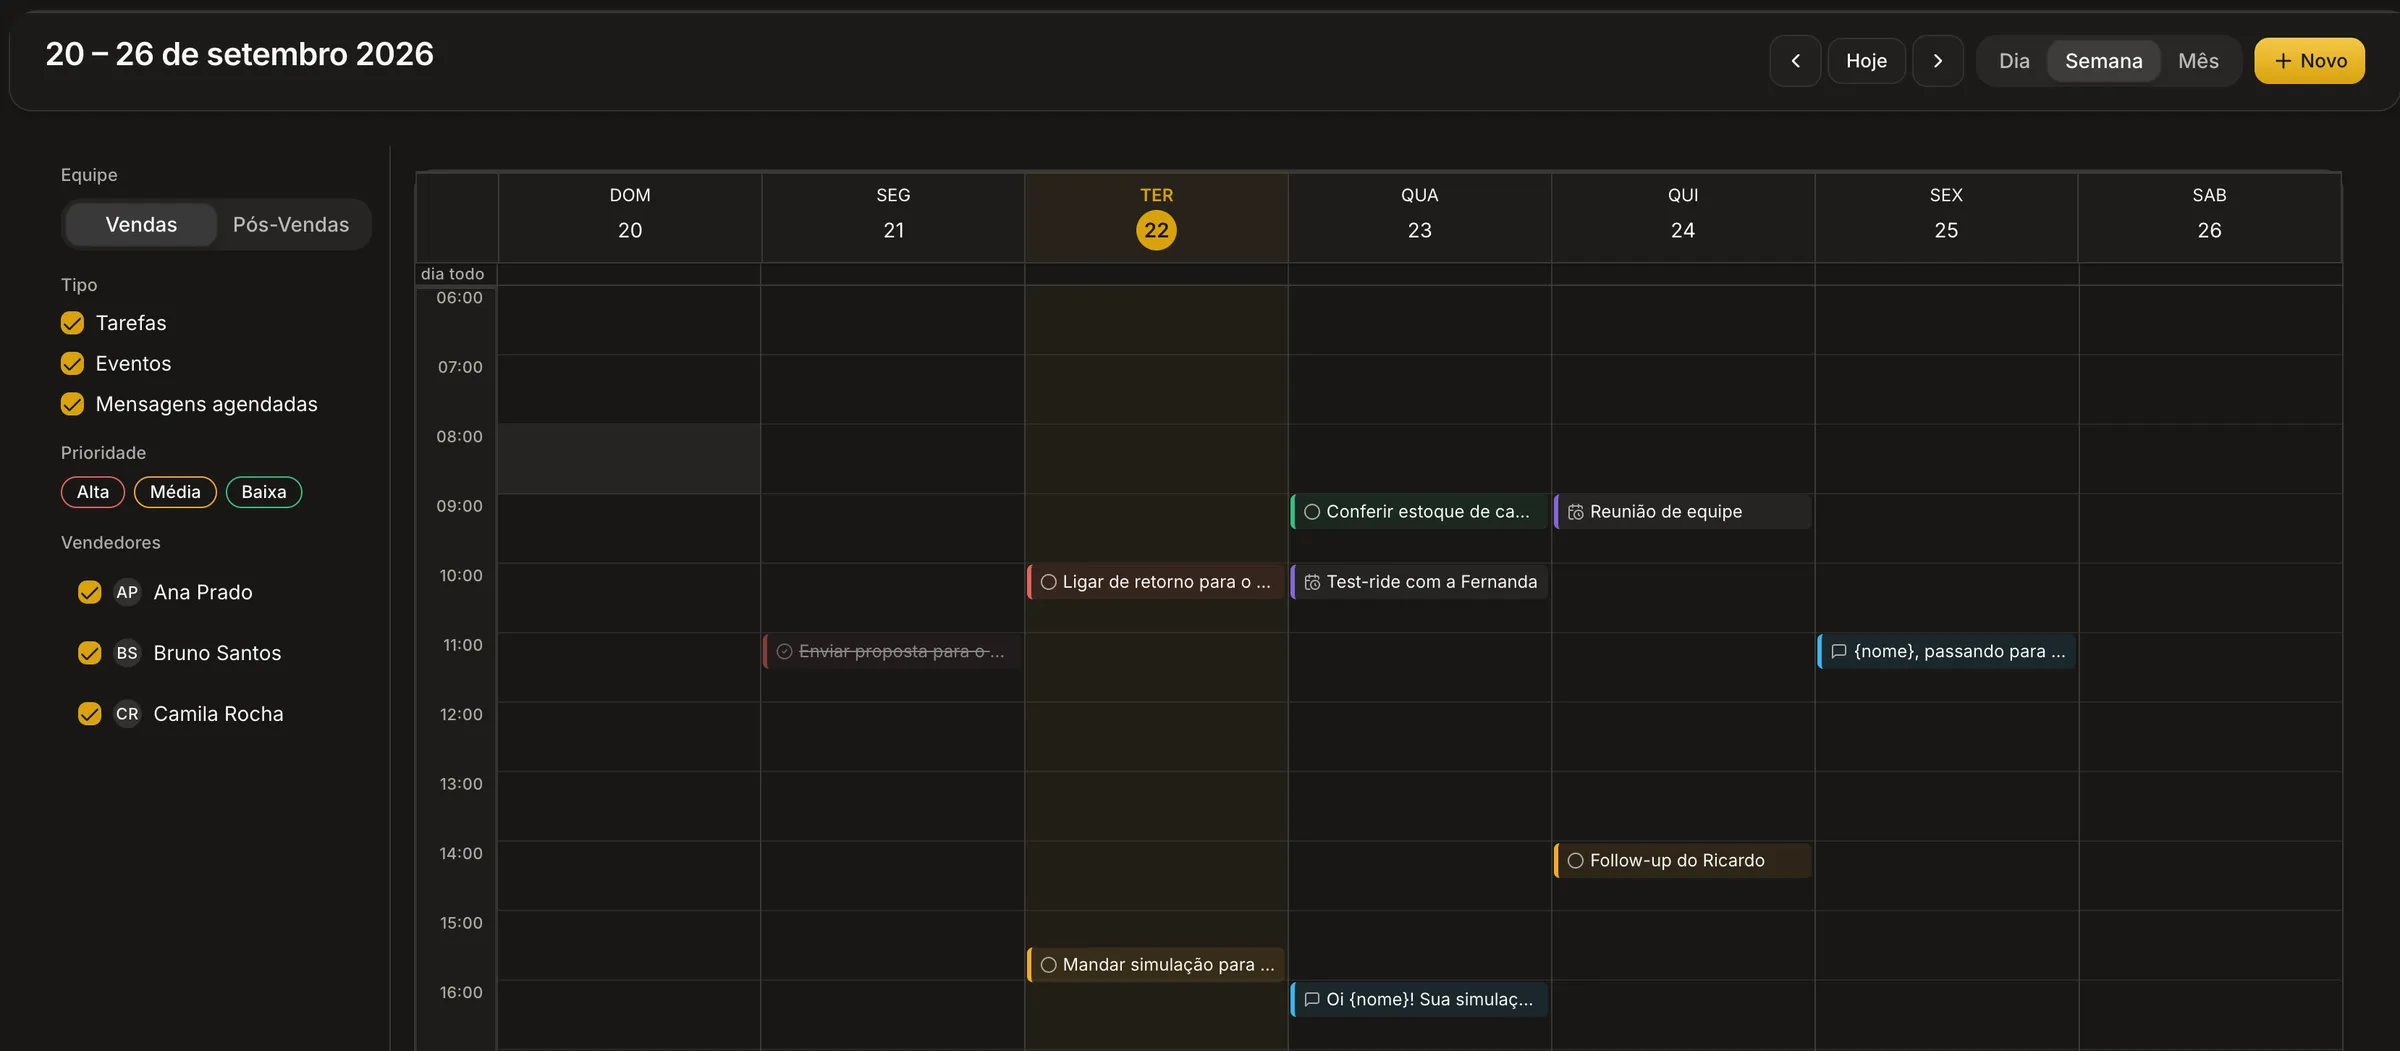Image resolution: width=2400 pixels, height=1051 pixels.
Task: Go to the previous week
Action: click(1795, 61)
